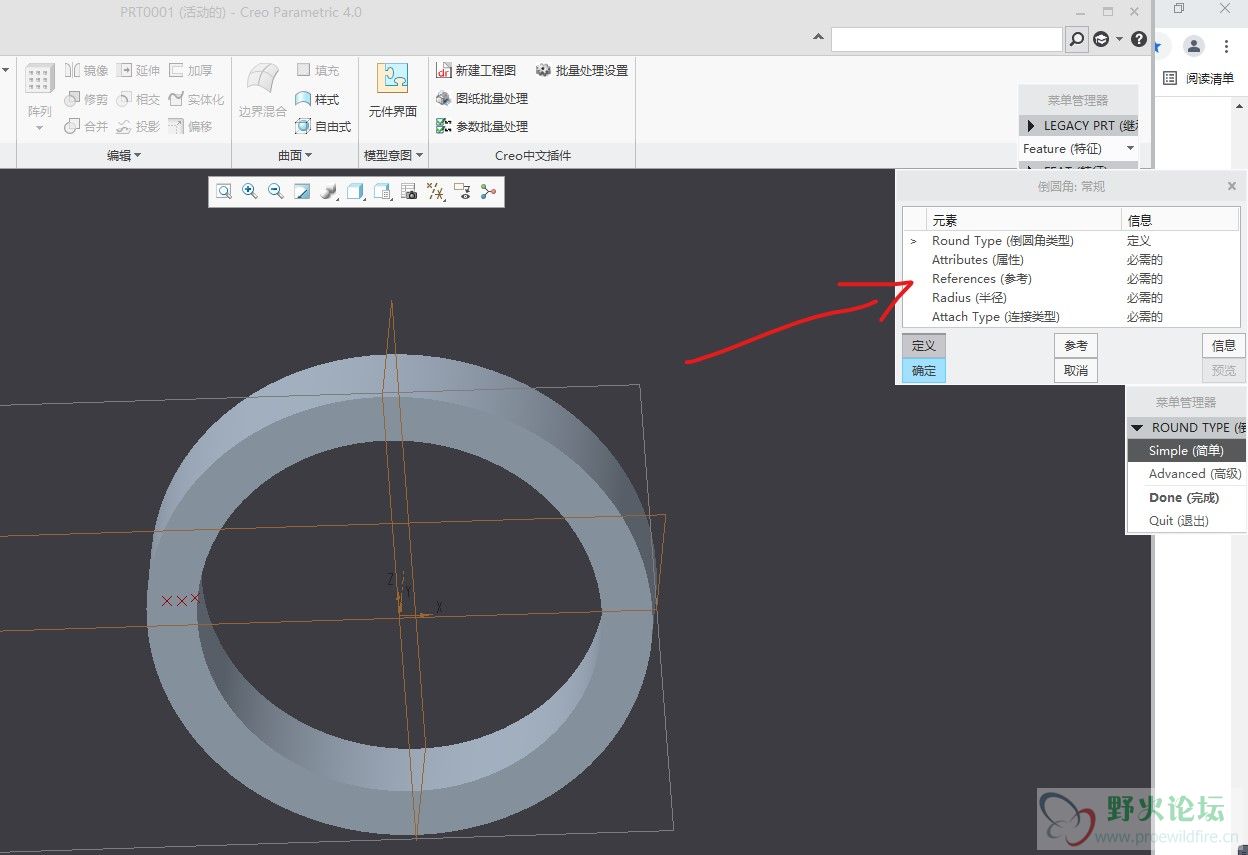The image size is (1248, 855).
Task: Select the Merge (合并) tool
Action: click(x=87, y=126)
